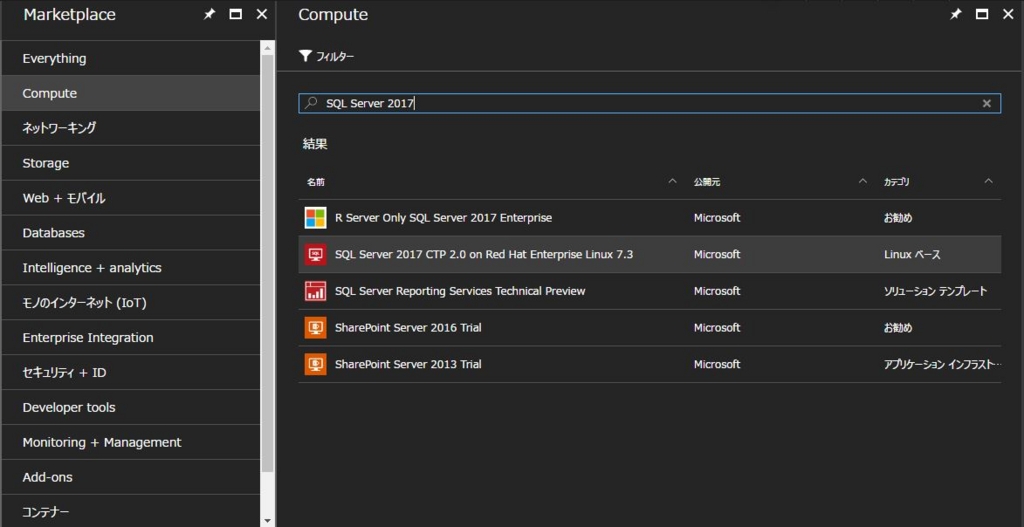Click scroll up arrow in Marketplace list
Viewport: 1024px width, 527px height.
click(268, 48)
